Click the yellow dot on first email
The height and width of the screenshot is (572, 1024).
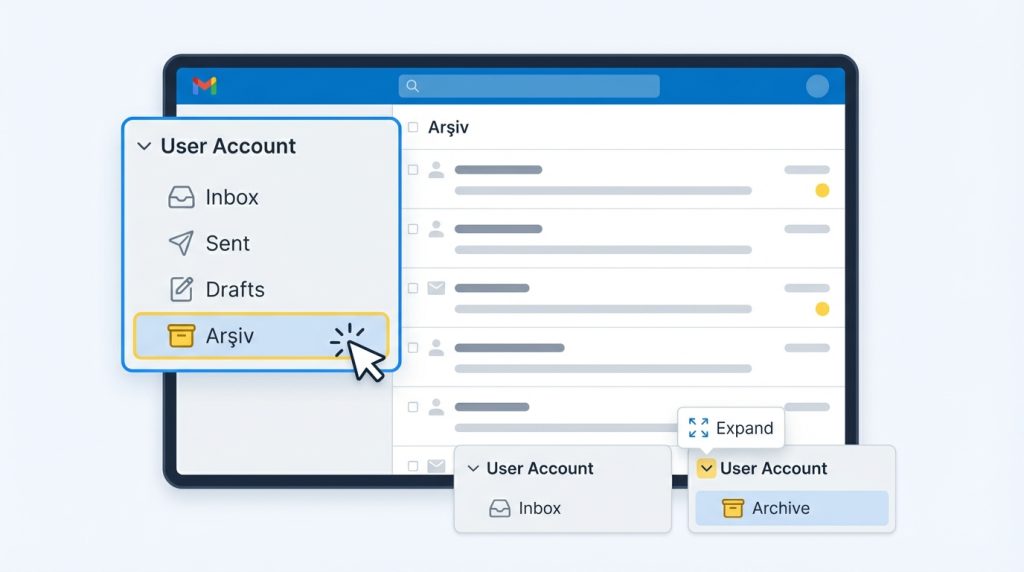point(822,190)
